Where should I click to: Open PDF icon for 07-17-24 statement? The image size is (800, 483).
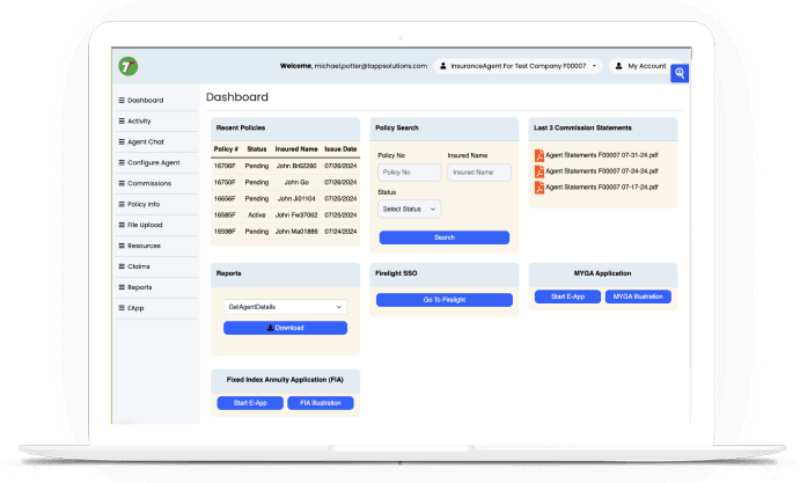[x=539, y=187]
